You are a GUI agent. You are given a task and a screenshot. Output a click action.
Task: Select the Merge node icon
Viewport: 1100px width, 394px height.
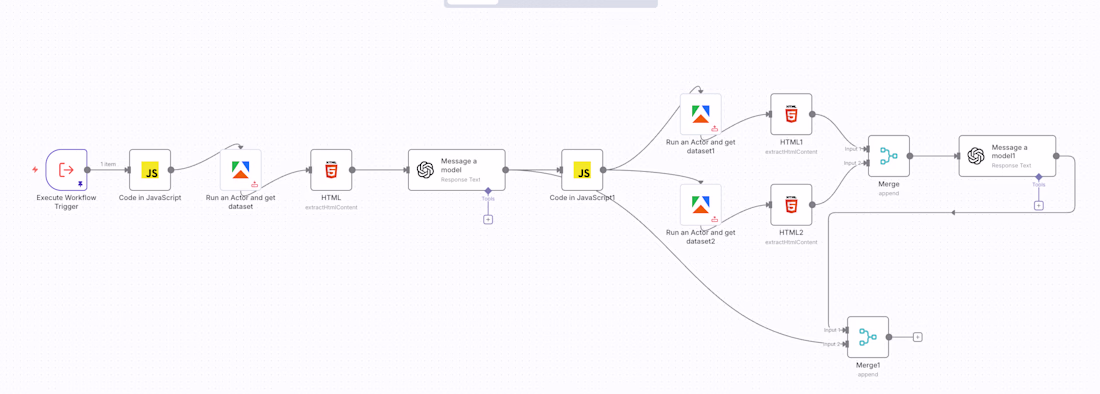pos(889,156)
